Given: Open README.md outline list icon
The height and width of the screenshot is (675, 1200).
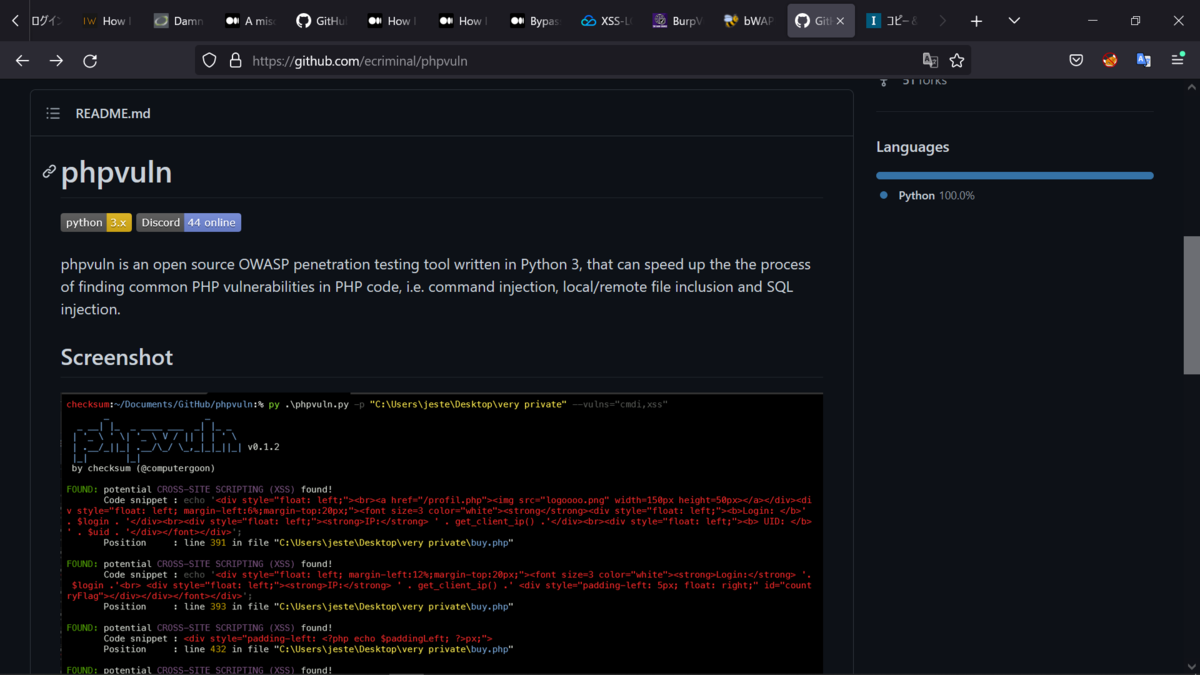Looking at the screenshot, I should [x=53, y=114].
